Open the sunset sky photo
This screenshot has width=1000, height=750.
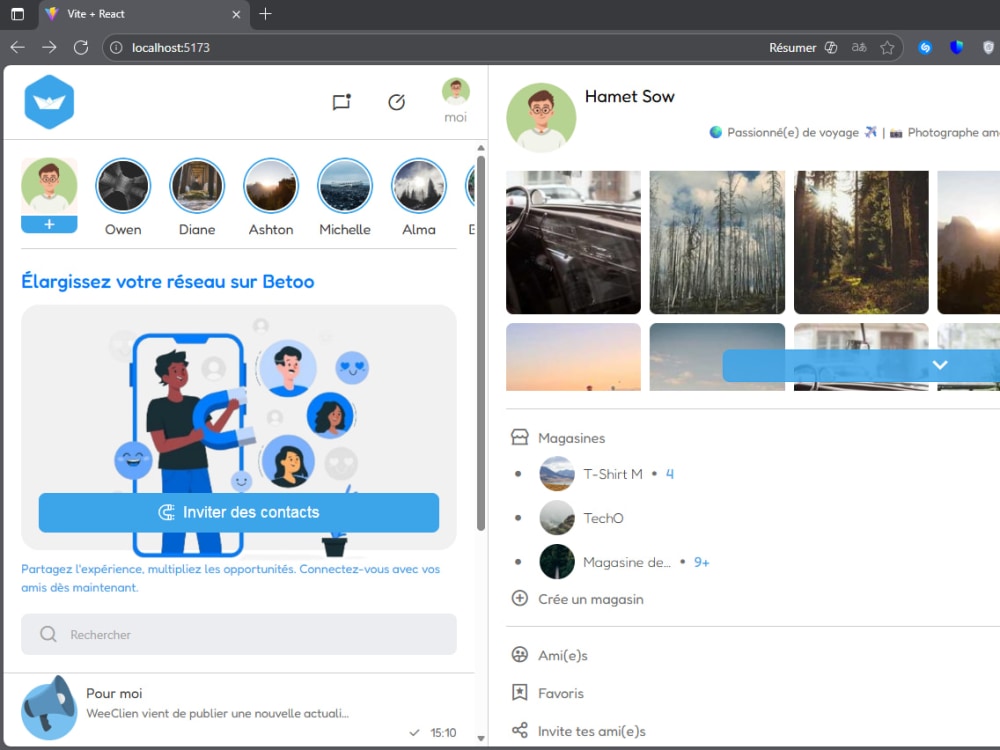[x=573, y=357]
